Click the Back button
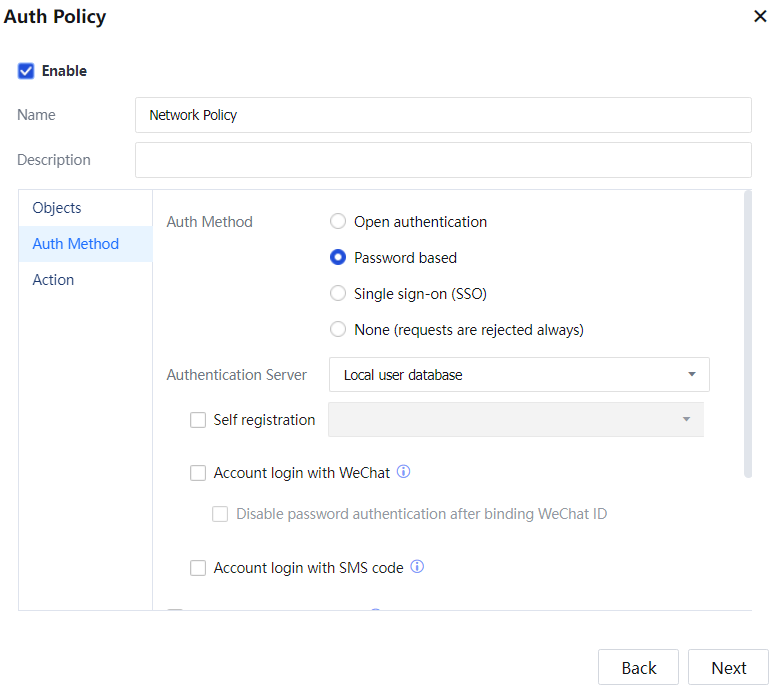The height and width of the screenshot is (689, 779). pyautogui.click(x=638, y=668)
